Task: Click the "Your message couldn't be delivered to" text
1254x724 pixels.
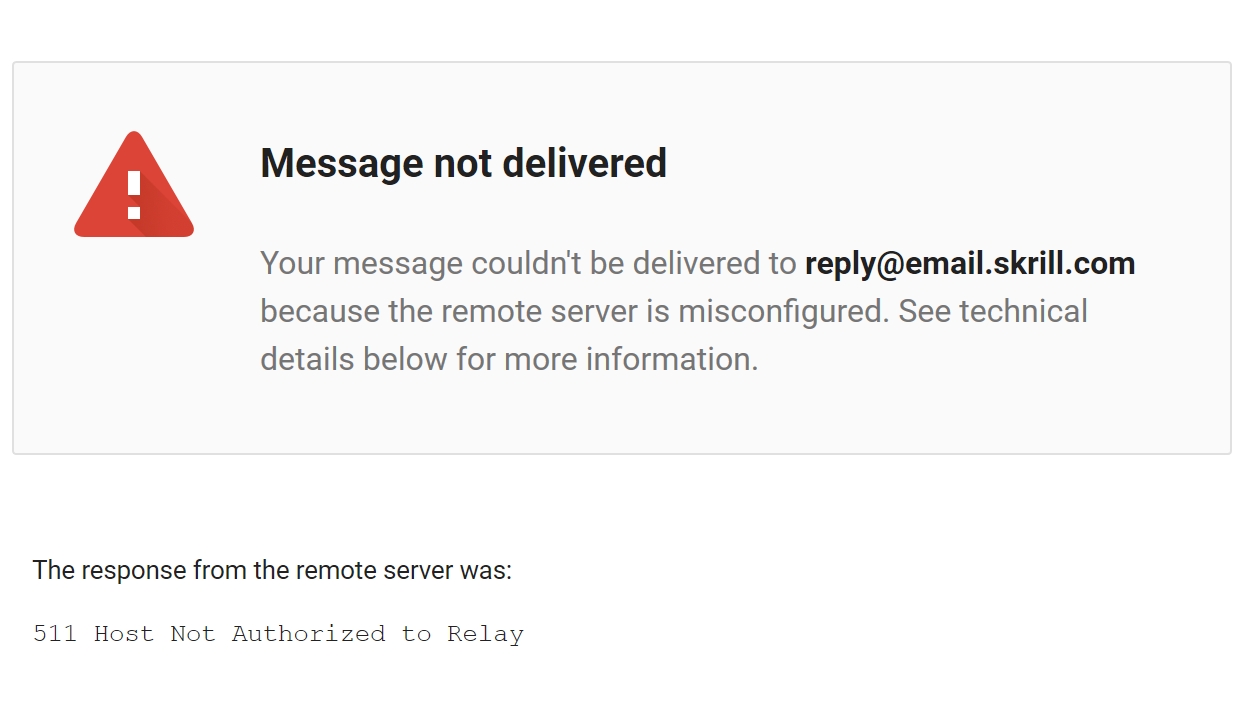Action: [x=528, y=264]
